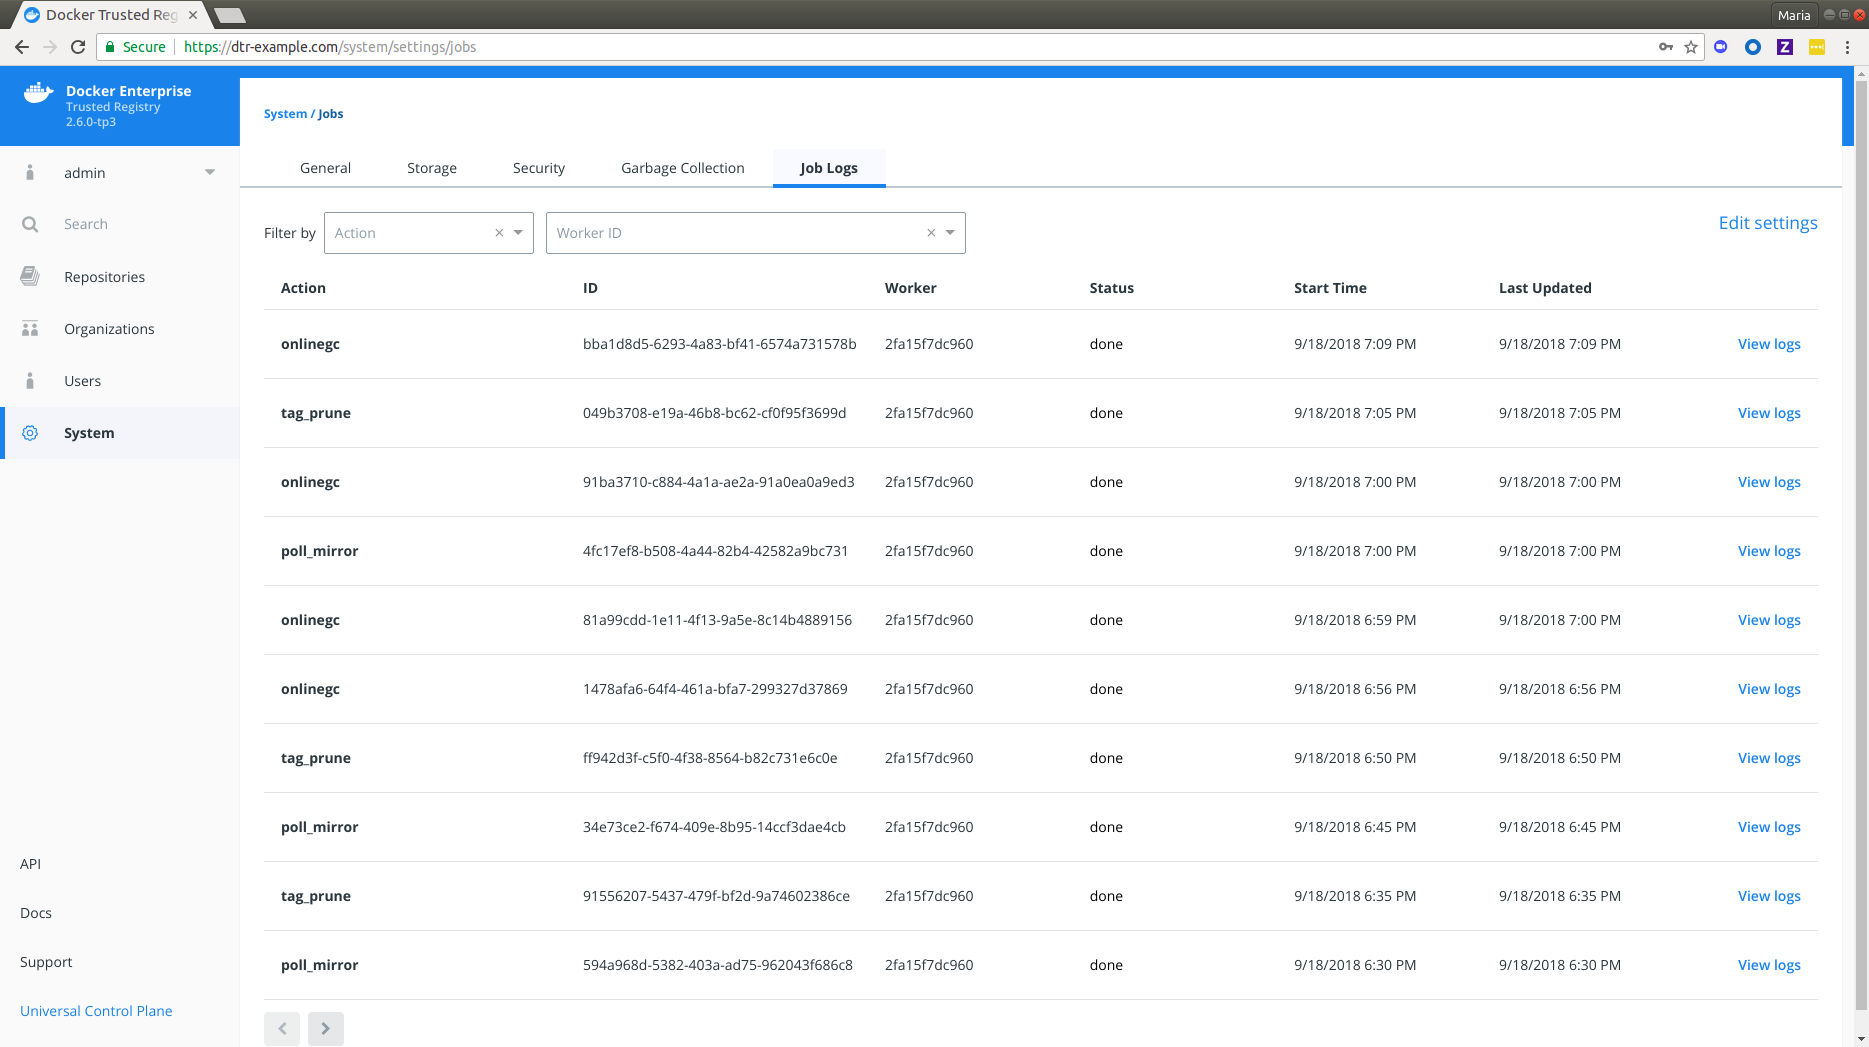Open the Universal Control Plane link
This screenshot has height=1047, width=1869.
96,1011
